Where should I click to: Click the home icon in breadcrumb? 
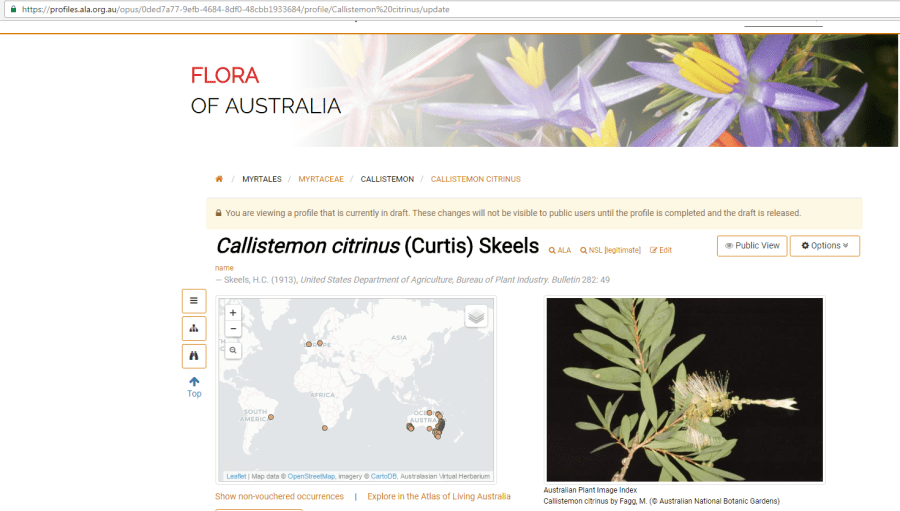pyautogui.click(x=219, y=179)
